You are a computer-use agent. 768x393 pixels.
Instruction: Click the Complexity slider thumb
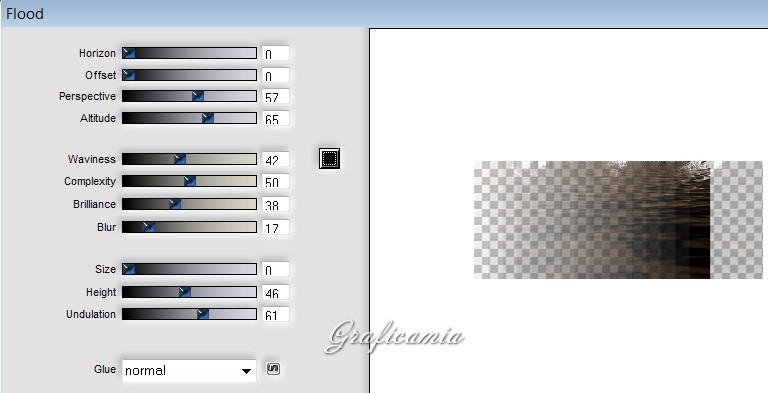pyautogui.click(x=190, y=181)
